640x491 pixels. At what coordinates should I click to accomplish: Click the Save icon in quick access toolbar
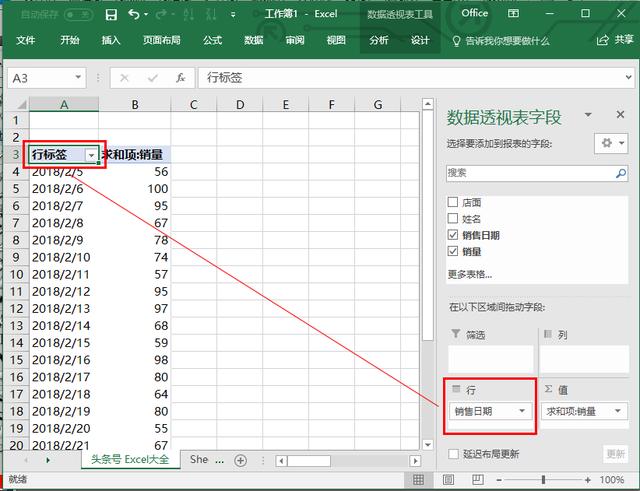tap(111, 15)
